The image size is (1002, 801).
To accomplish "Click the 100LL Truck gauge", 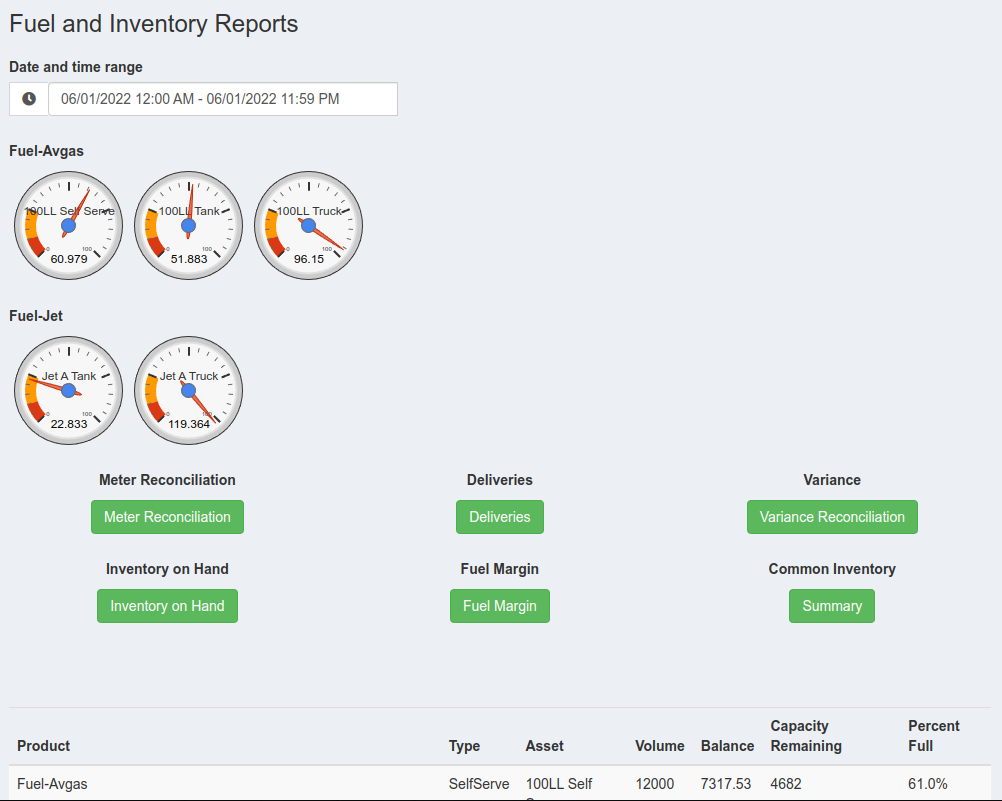I will click(308, 226).
